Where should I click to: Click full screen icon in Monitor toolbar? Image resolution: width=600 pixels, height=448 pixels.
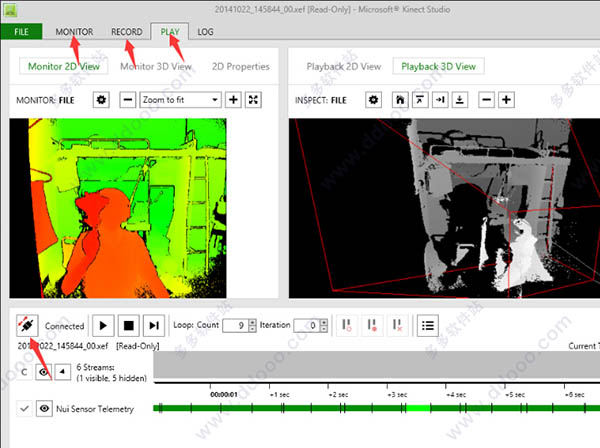[x=253, y=100]
